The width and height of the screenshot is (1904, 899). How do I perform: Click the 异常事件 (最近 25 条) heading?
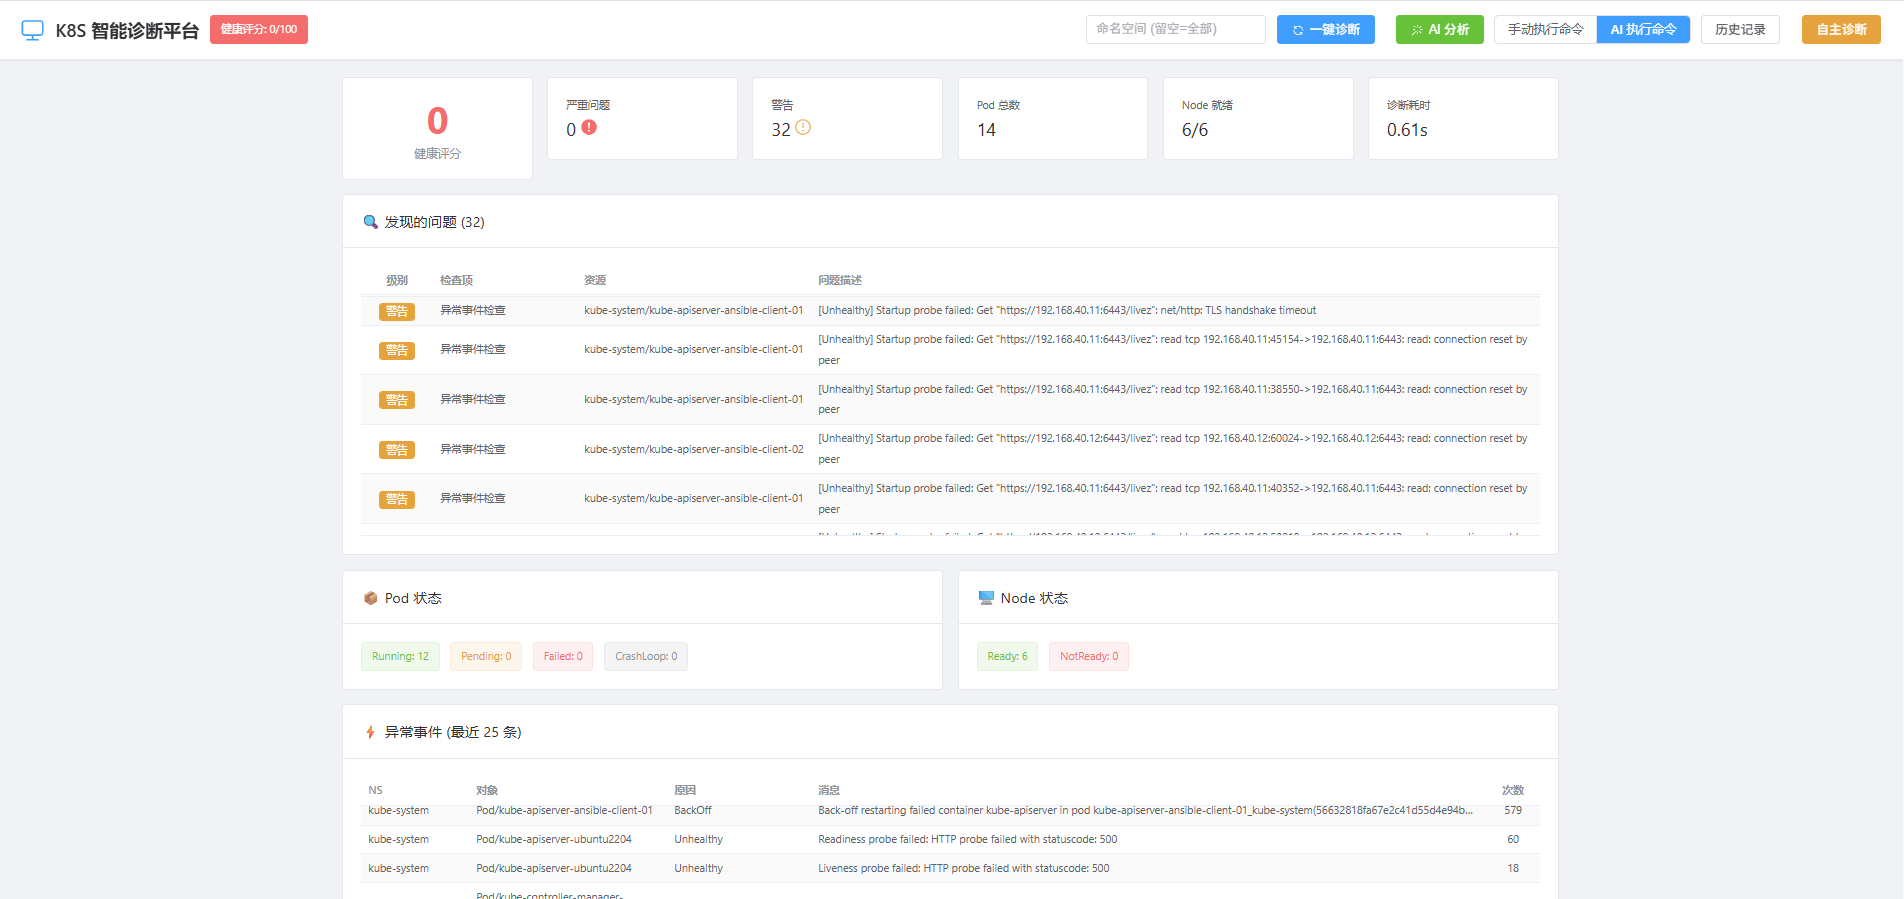click(x=453, y=732)
